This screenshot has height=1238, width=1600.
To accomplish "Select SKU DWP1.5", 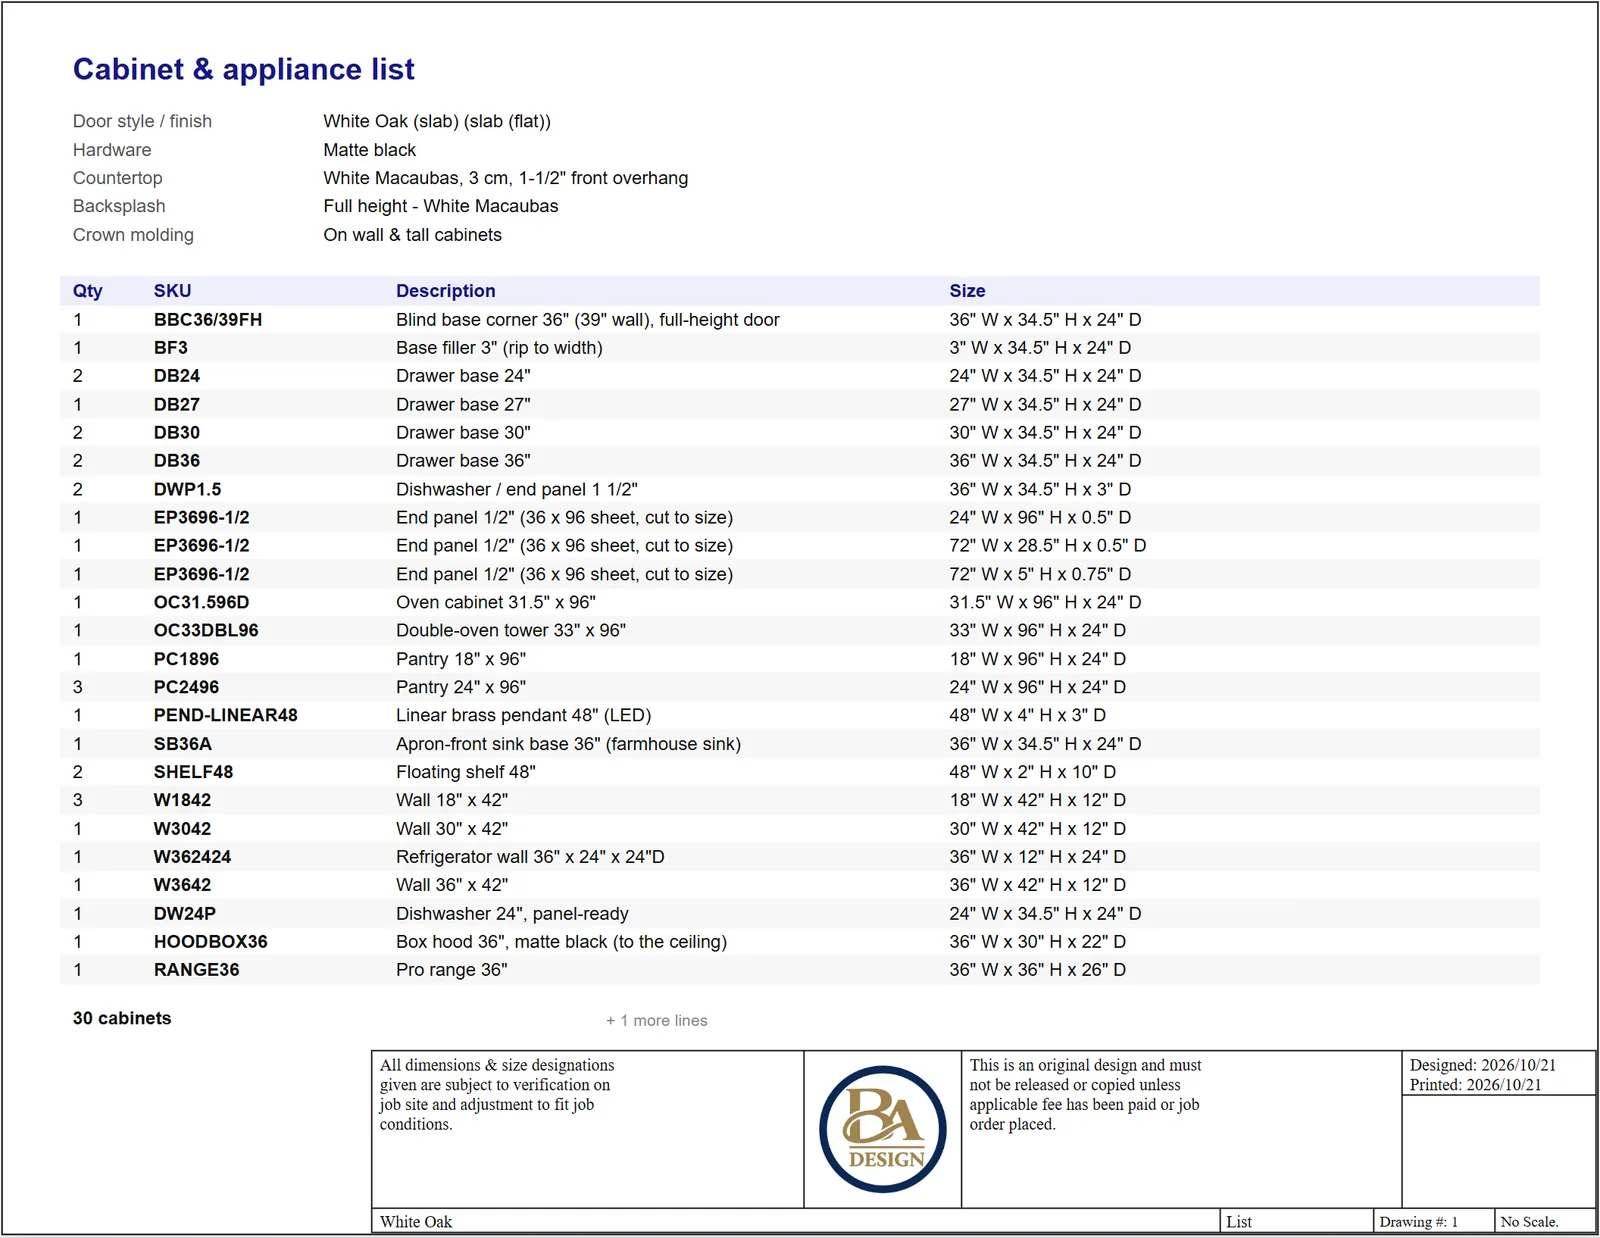I will [x=187, y=490].
